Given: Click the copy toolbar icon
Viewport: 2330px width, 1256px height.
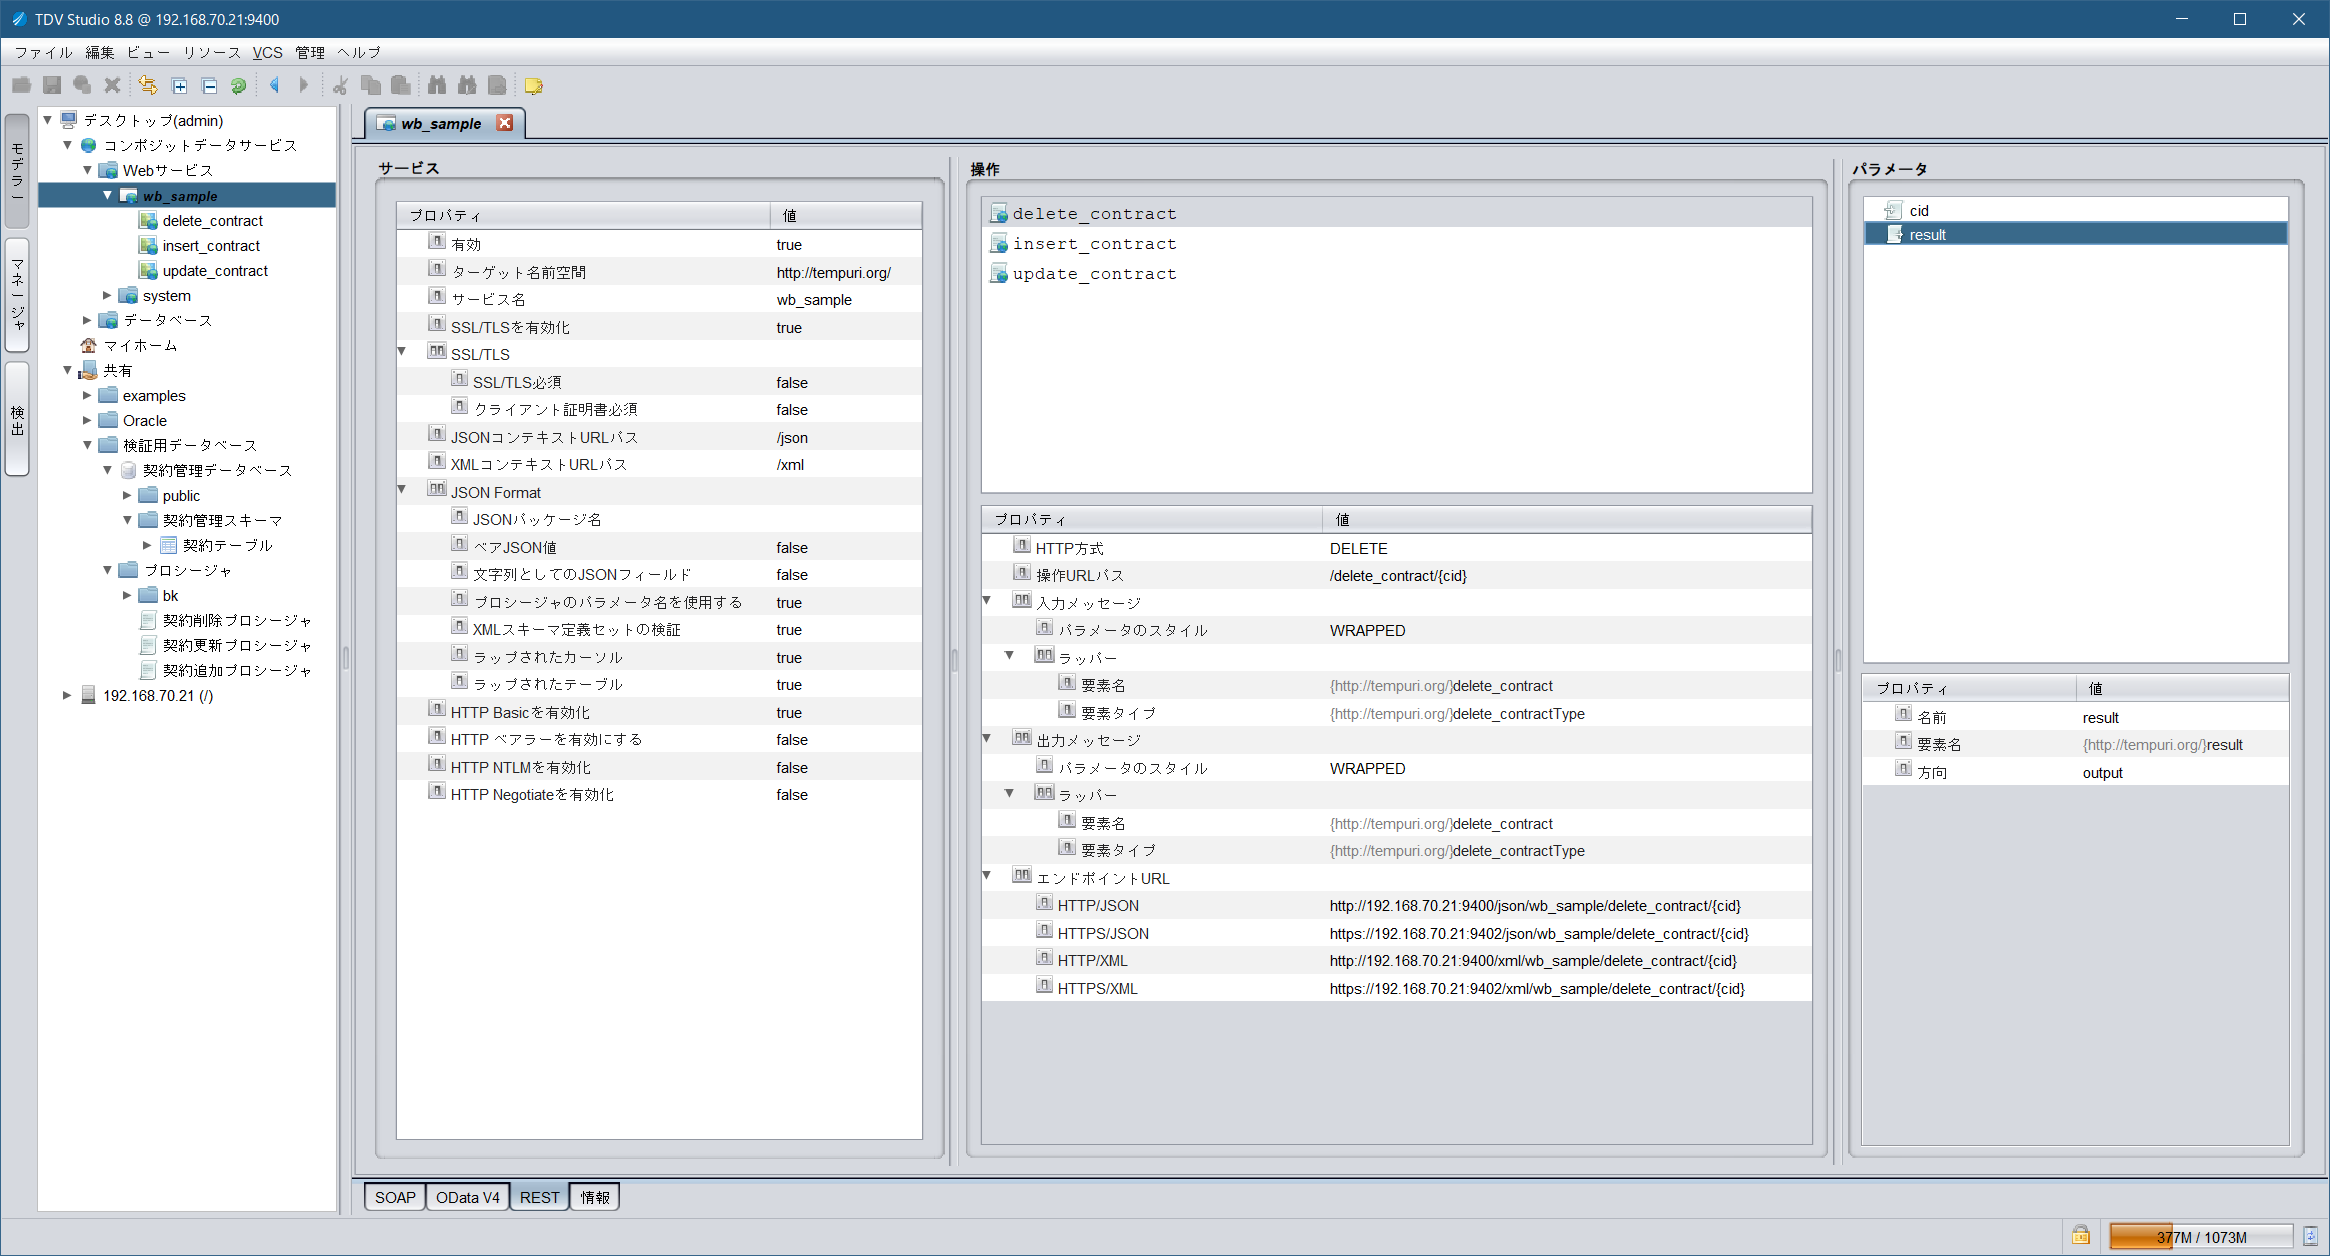Looking at the screenshot, I should 371,86.
